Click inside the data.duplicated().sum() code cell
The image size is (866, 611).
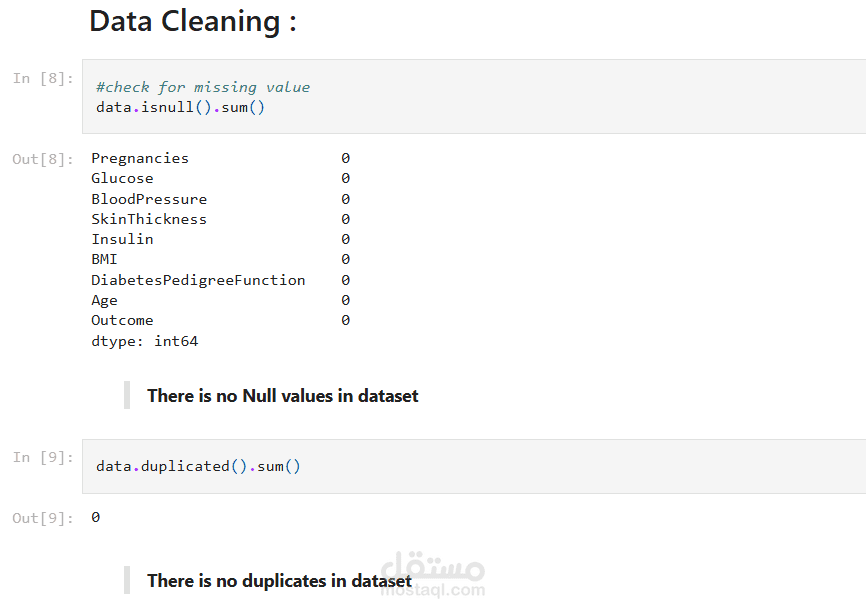(198, 466)
